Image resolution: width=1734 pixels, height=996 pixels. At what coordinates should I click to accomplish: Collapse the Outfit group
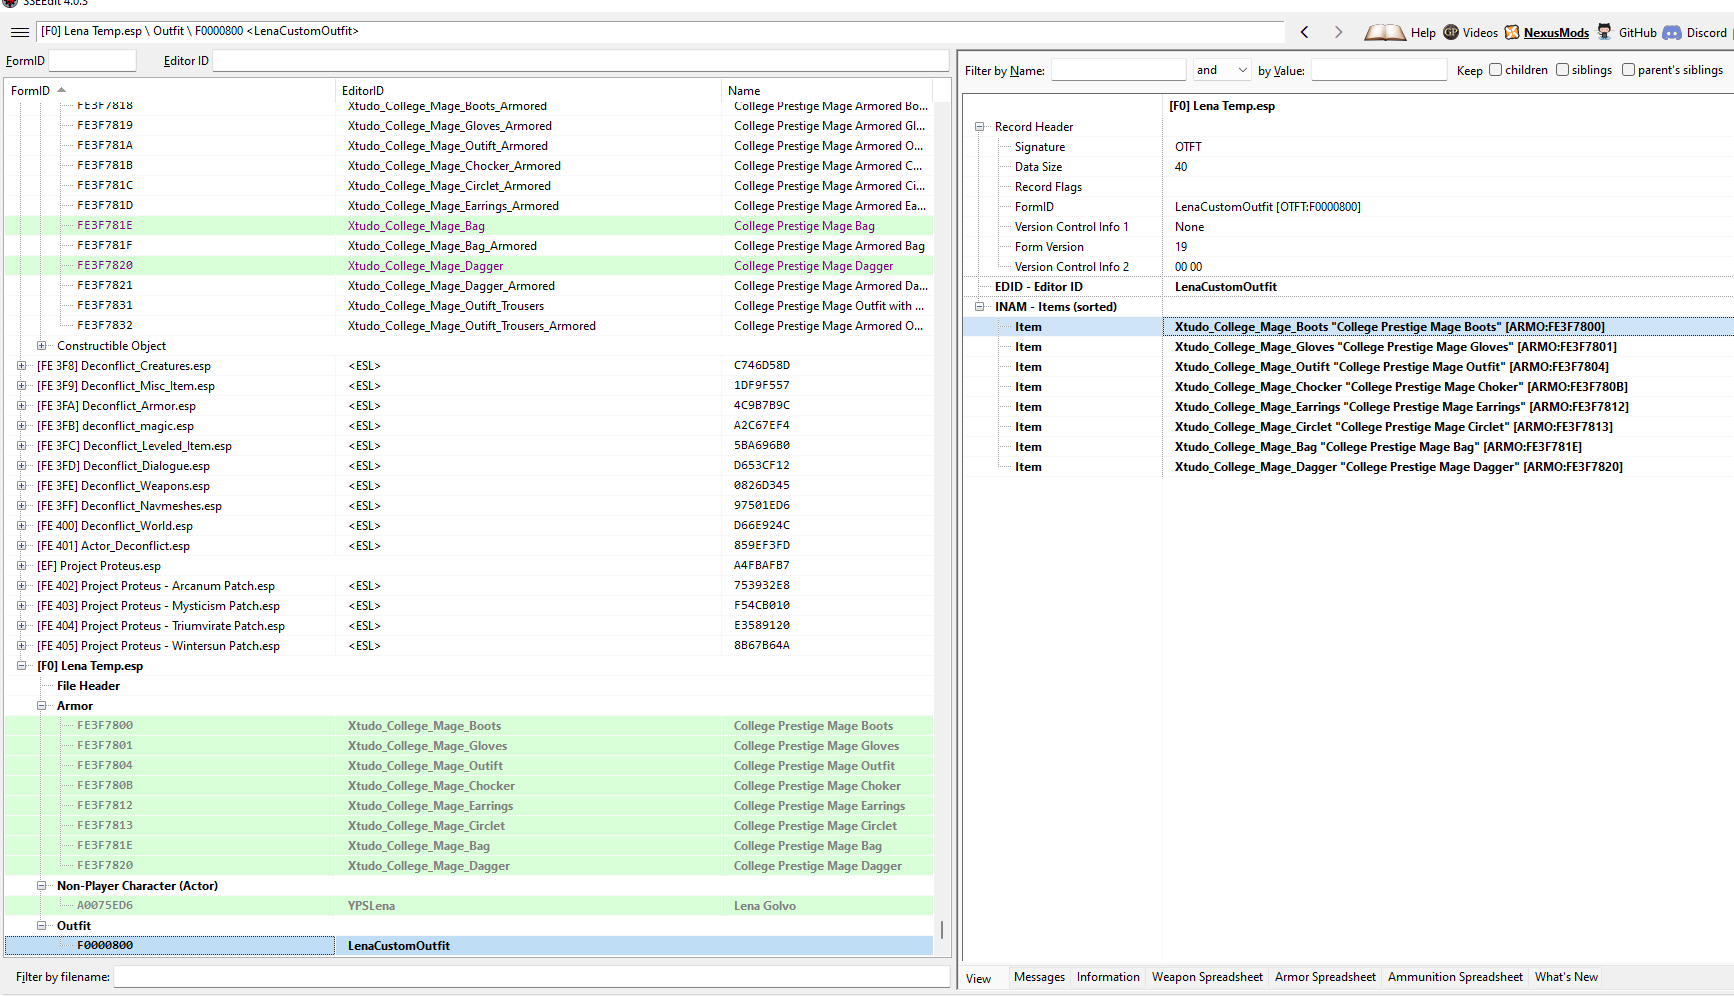(42, 926)
